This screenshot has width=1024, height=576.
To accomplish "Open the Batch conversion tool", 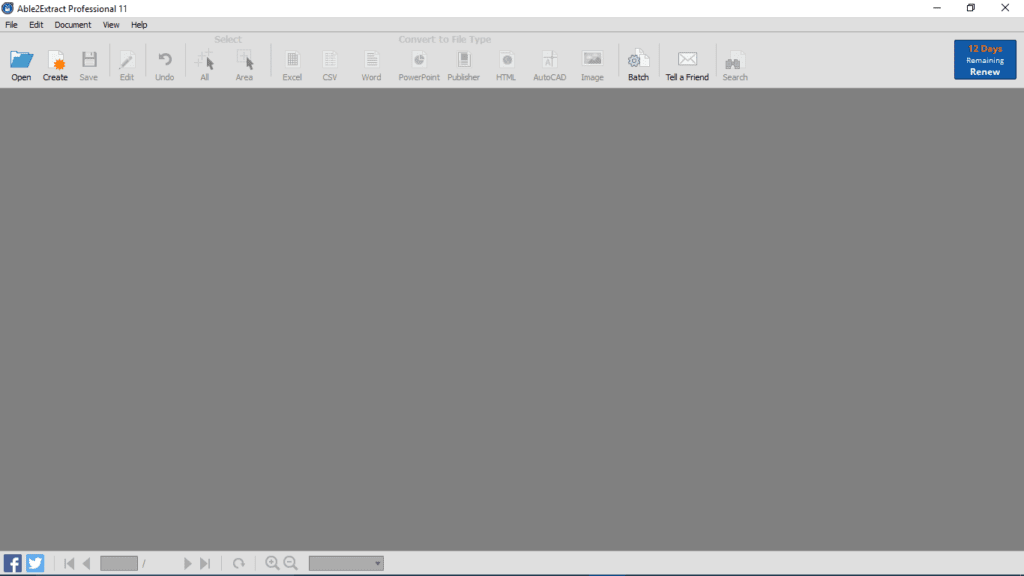I will pyautogui.click(x=638, y=59).
